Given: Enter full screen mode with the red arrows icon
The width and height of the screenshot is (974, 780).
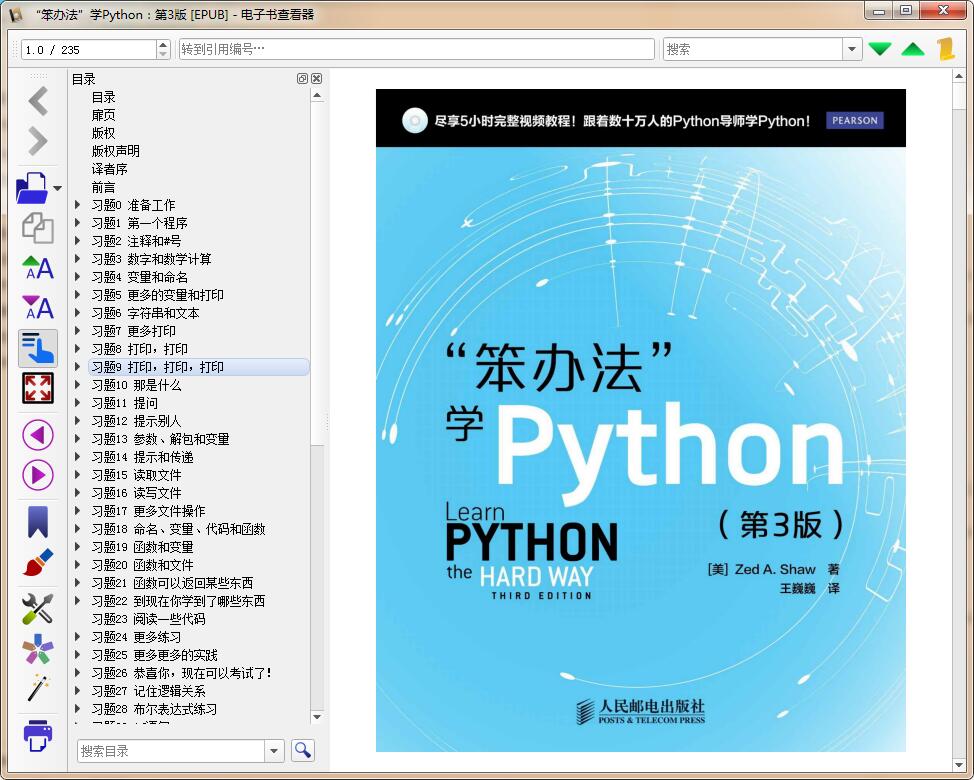Looking at the screenshot, I should point(38,388).
